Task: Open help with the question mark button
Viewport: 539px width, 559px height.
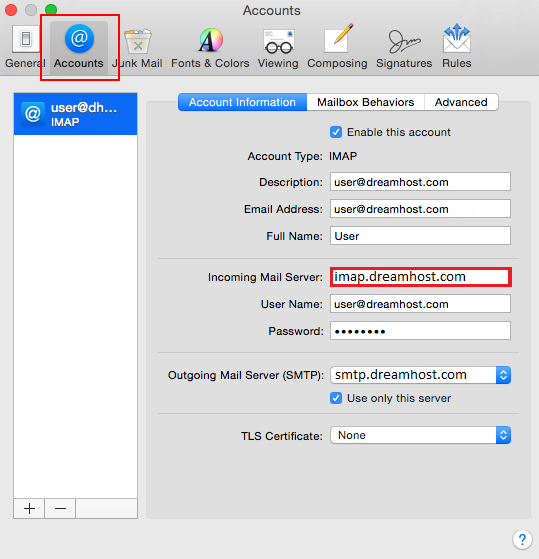Action: (x=522, y=540)
